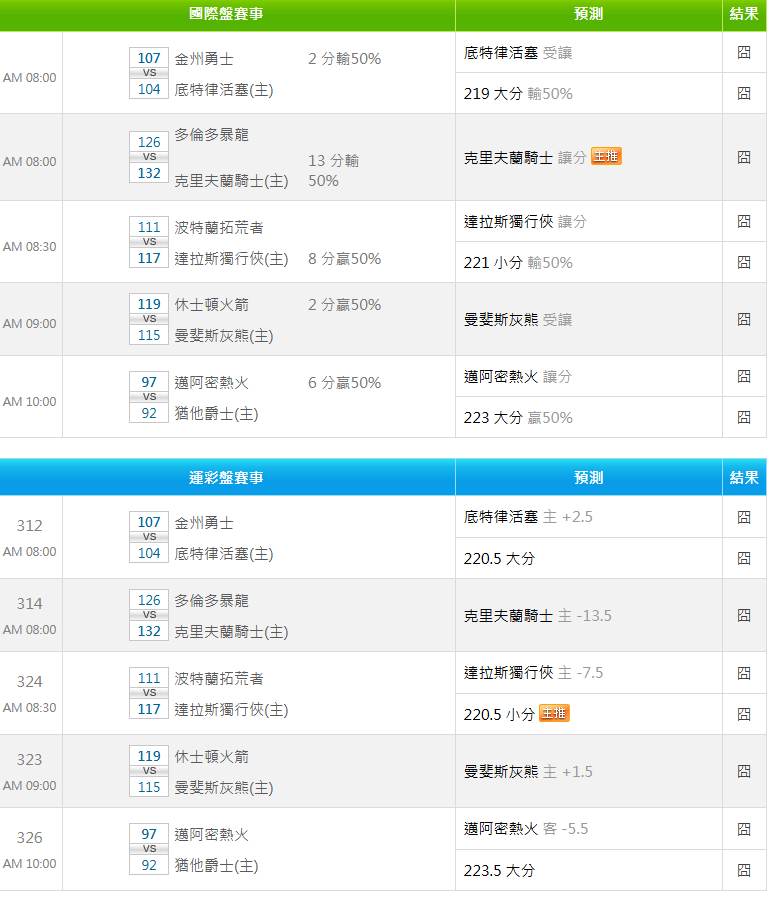This screenshot has width=771, height=908.
Task: Open 金州勇士 team in the 國際盤 table
Action: point(204,59)
